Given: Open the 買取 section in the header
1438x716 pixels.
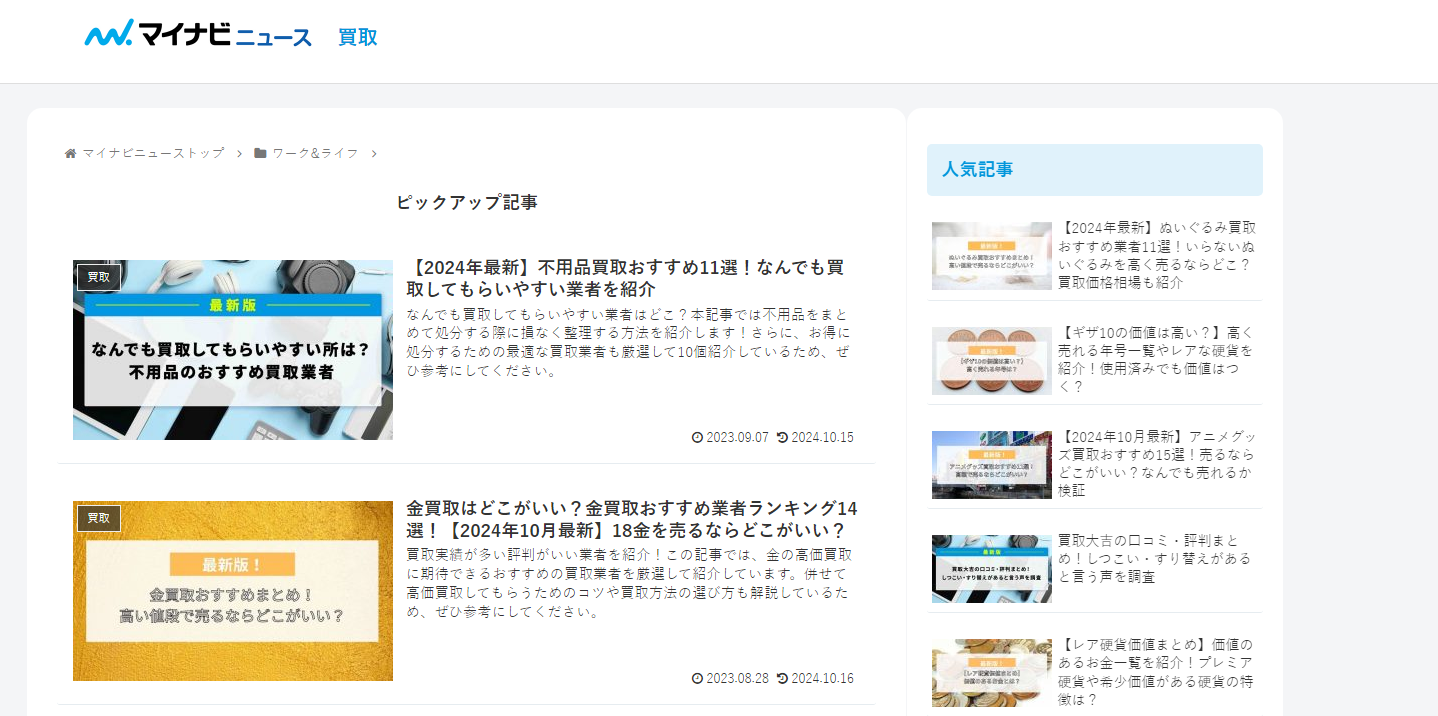Looking at the screenshot, I should click(356, 36).
